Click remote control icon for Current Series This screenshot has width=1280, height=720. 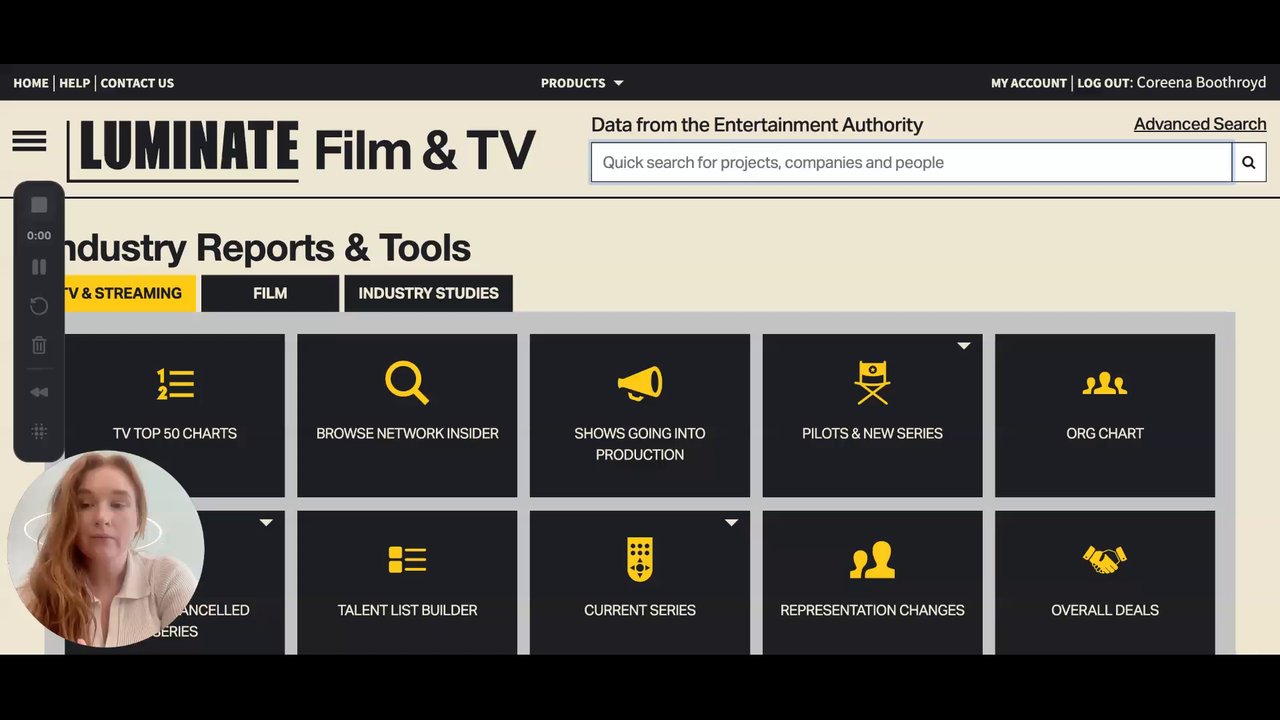pos(640,559)
